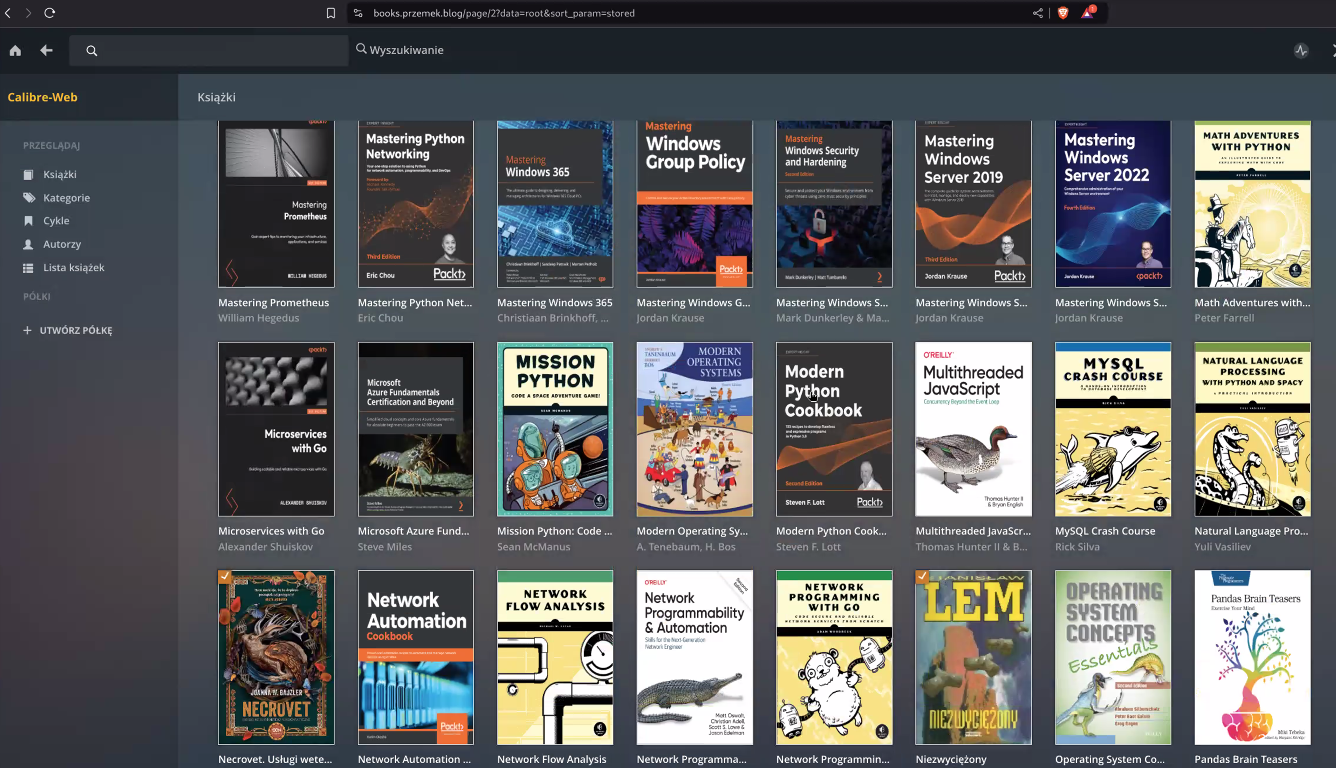Open Mastering Prometheus book cover
1336x768 pixels.
click(x=276, y=204)
